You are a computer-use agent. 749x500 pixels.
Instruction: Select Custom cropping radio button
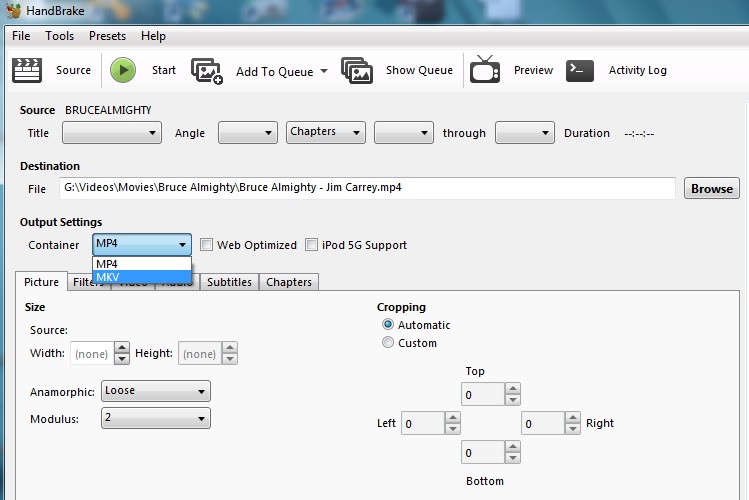[388, 343]
